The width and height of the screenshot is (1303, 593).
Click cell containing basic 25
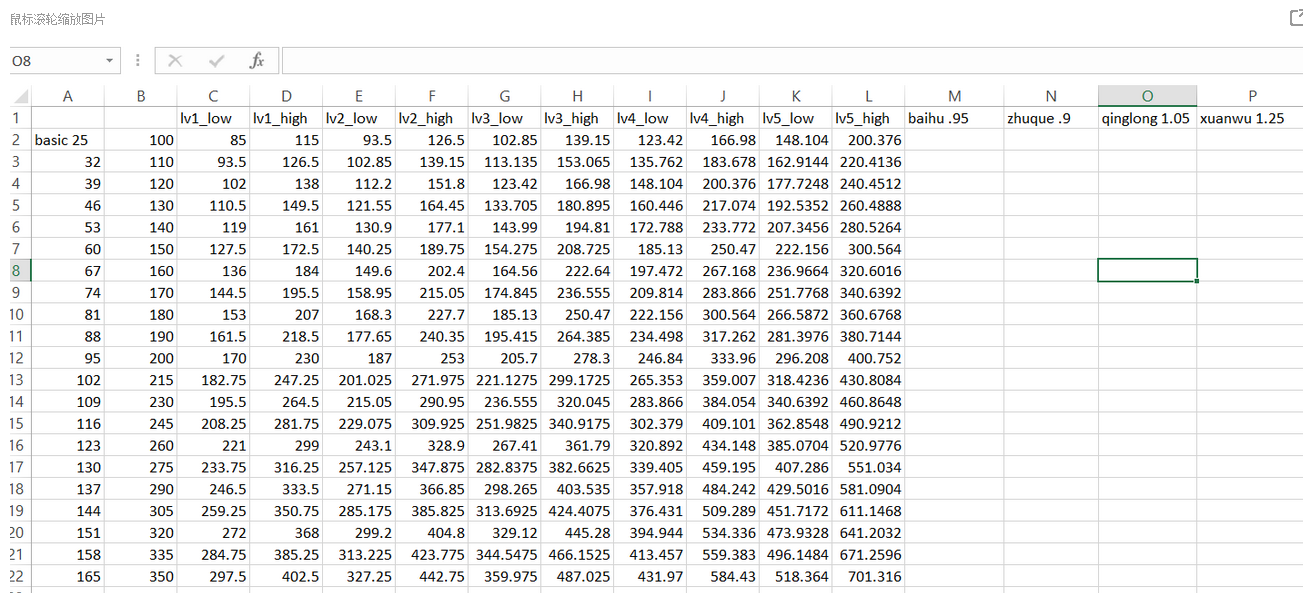pos(68,140)
